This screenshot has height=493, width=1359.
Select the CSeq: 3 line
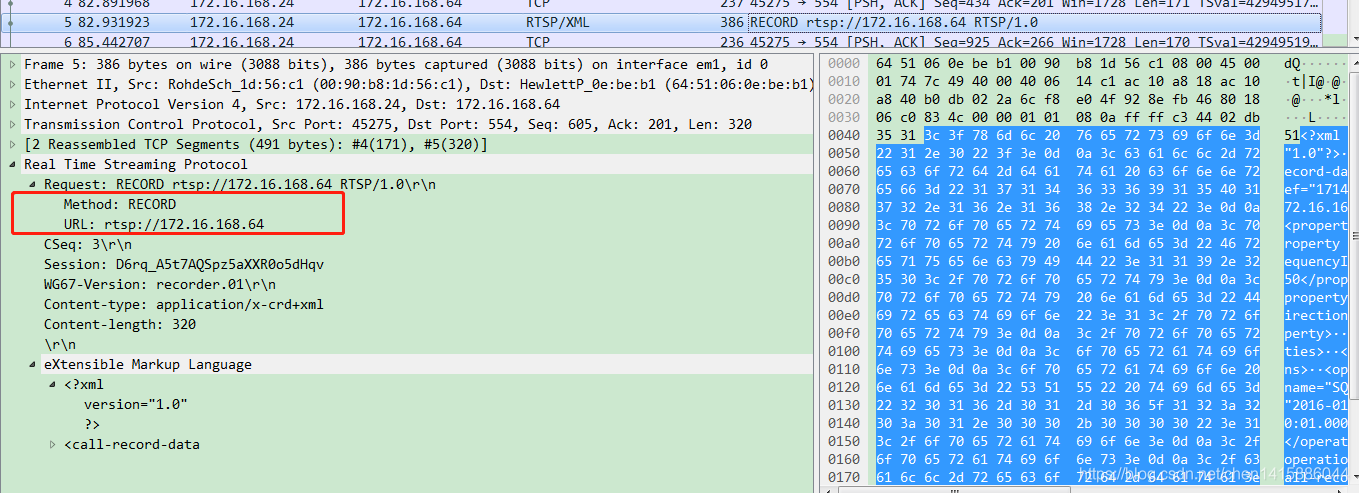[x=87, y=244]
